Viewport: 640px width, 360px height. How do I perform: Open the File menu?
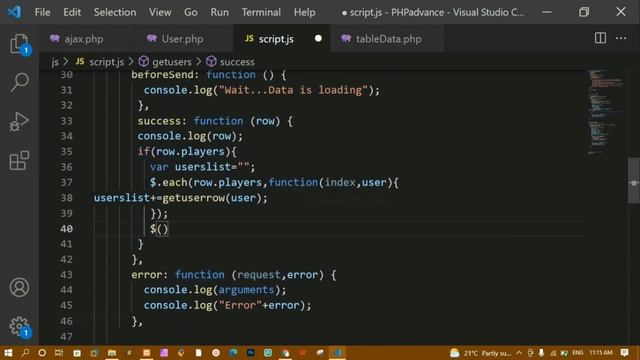[42, 12]
